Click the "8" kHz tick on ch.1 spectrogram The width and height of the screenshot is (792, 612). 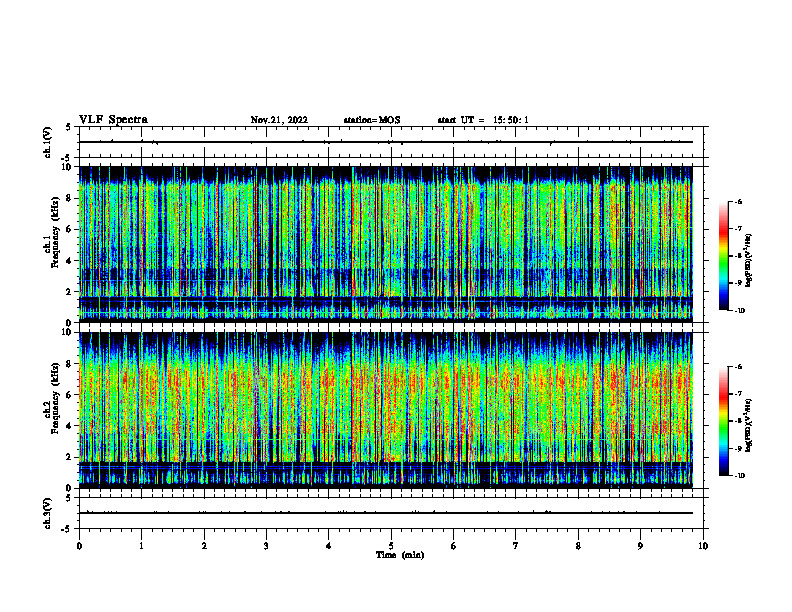click(x=70, y=198)
